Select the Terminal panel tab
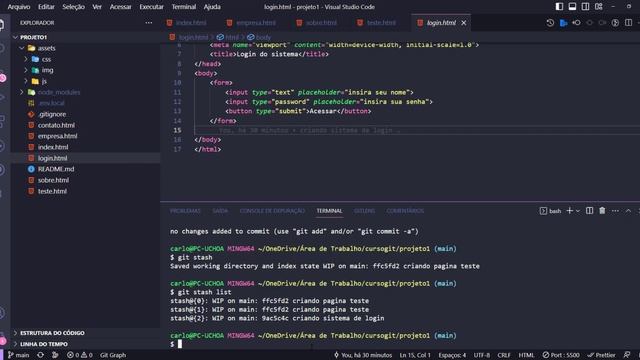 point(329,211)
